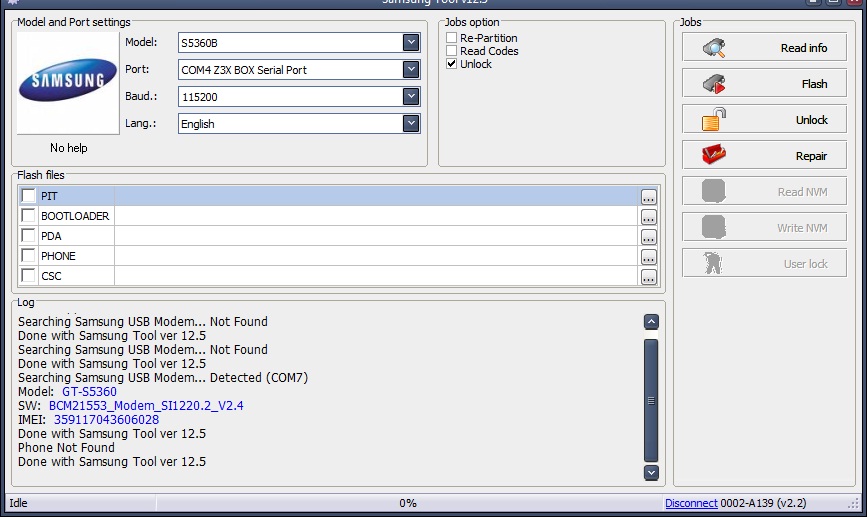
Task: Click the Read info button label
Action: pyautogui.click(x=804, y=48)
